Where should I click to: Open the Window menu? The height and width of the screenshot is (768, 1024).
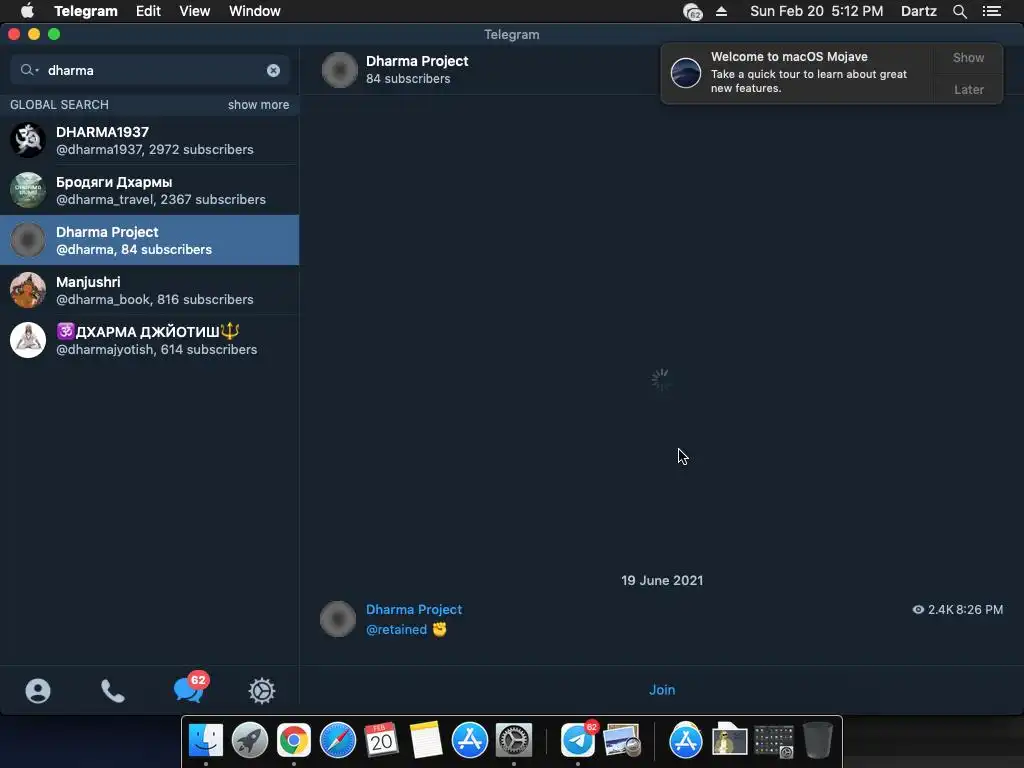point(255,11)
